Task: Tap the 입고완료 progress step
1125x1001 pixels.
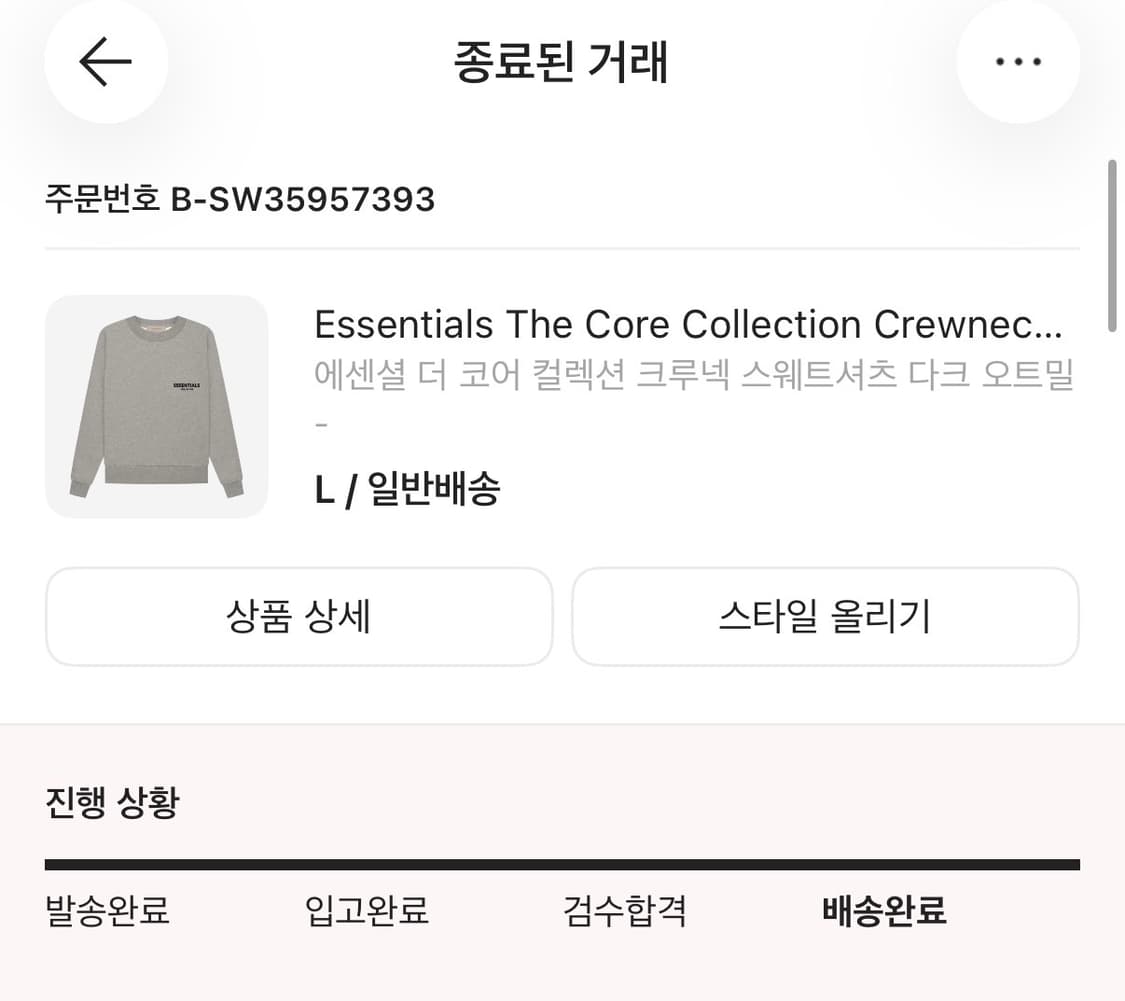Action: click(x=367, y=911)
